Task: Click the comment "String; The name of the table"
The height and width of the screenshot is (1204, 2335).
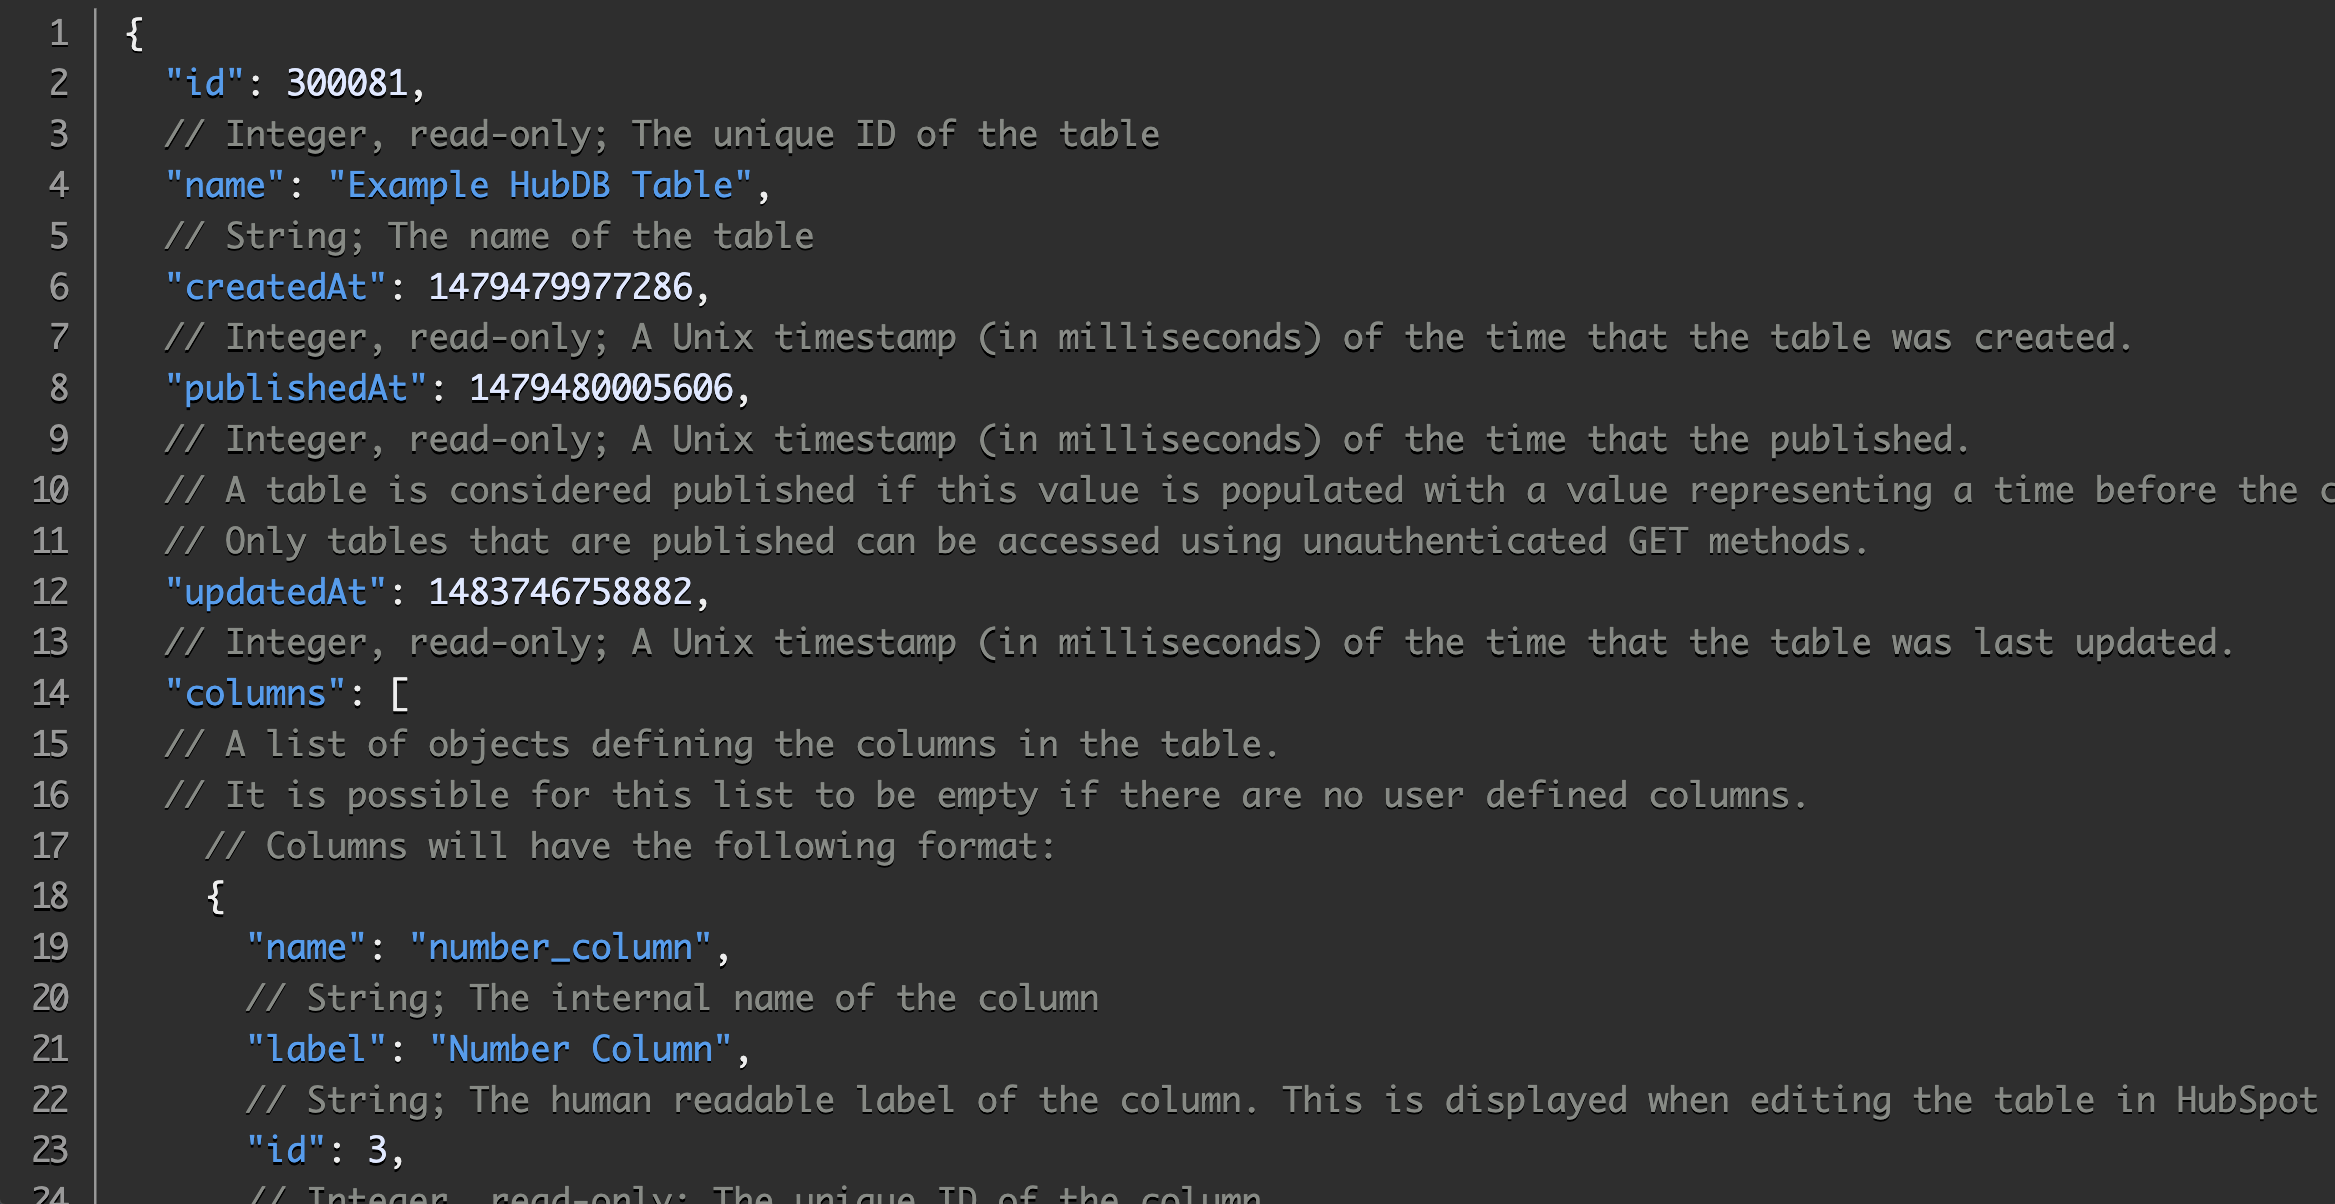Action: coord(489,236)
